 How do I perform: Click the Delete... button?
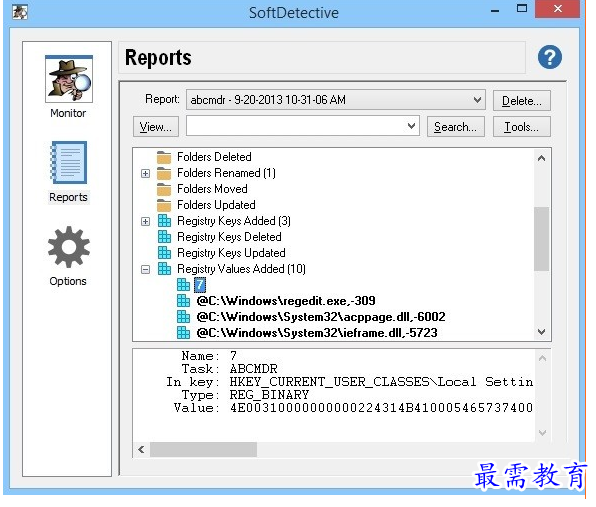(x=522, y=101)
